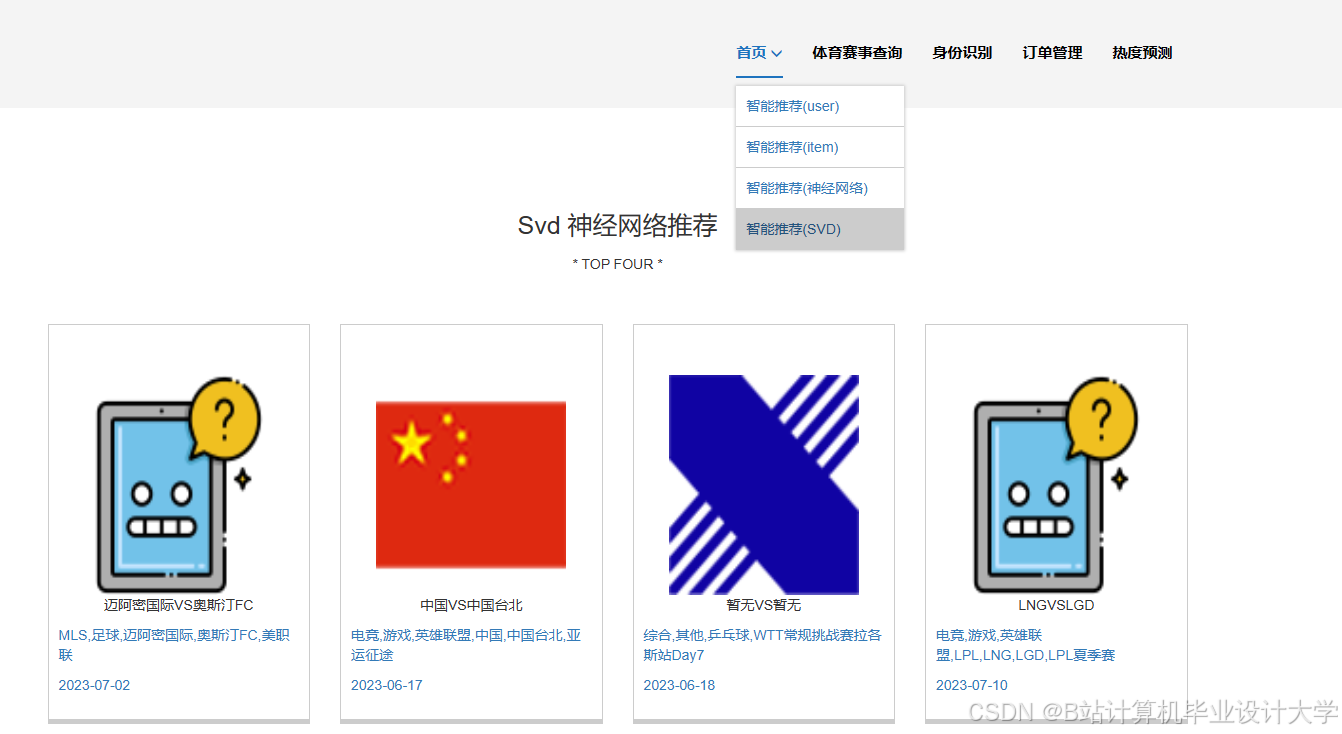1342x734 pixels.
Task: Click the robot image for LNGVSLGD
Action: tap(1056, 485)
